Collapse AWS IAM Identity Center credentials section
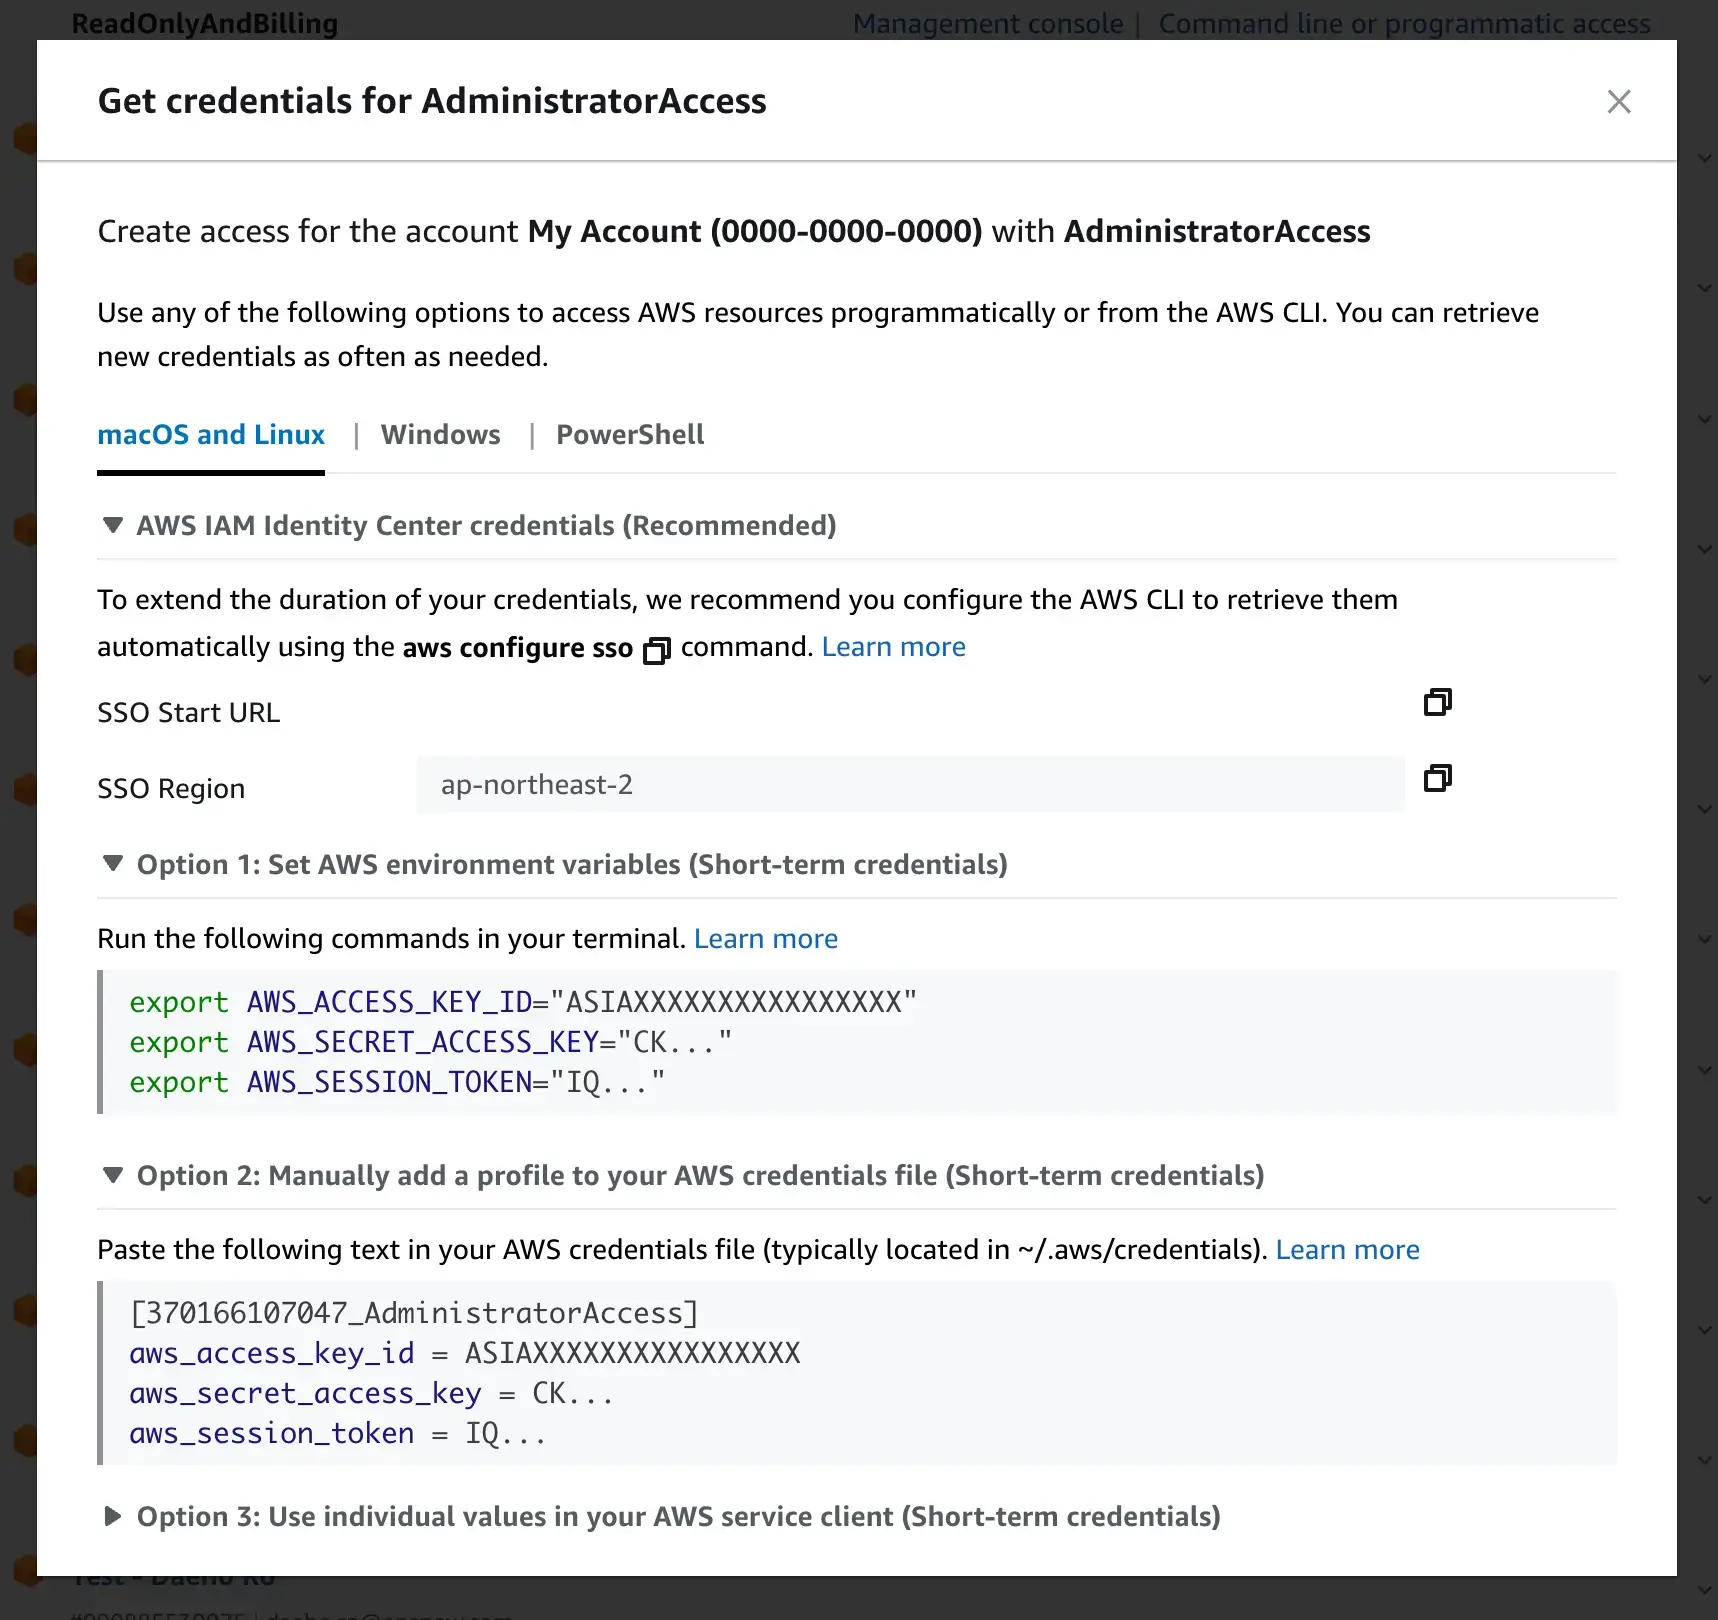The width and height of the screenshot is (1718, 1620). pyautogui.click(x=113, y=526)
